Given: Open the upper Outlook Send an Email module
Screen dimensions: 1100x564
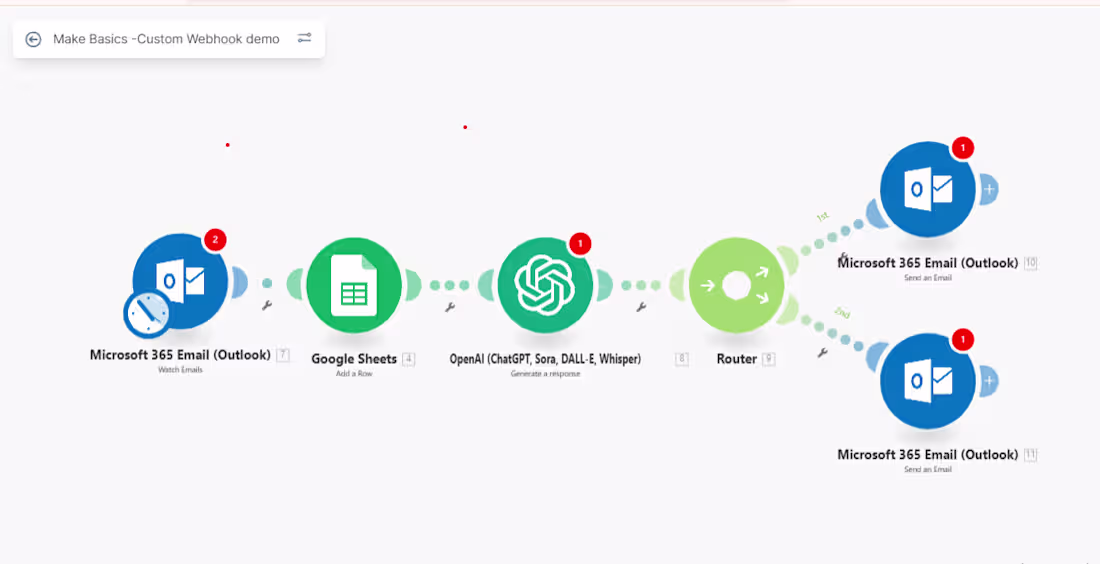Looking at the screenshot, I should 927,189.
